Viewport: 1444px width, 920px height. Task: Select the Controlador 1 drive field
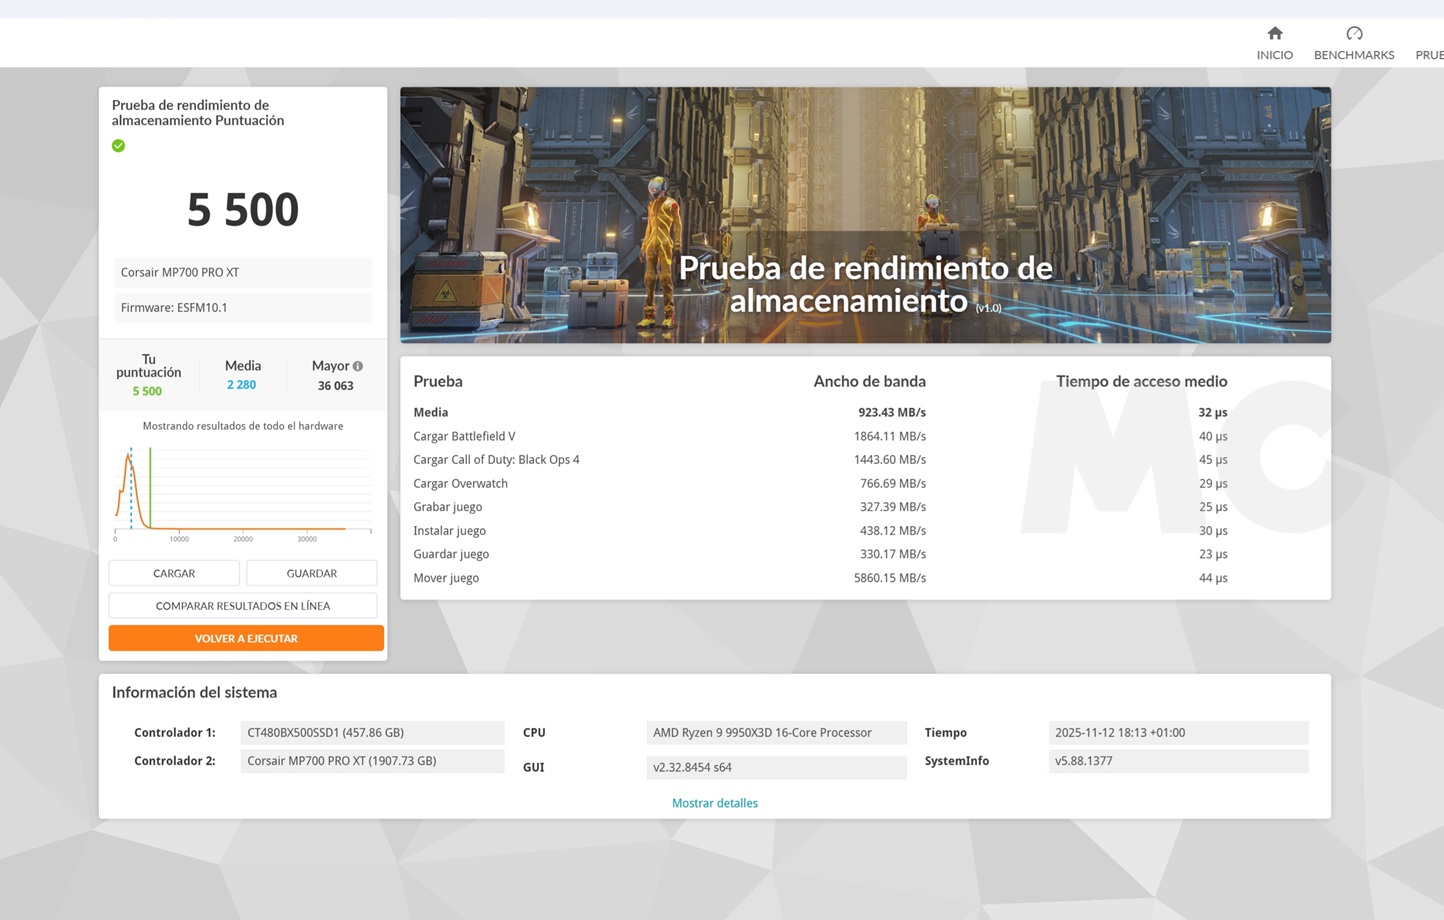pos(372,732)
